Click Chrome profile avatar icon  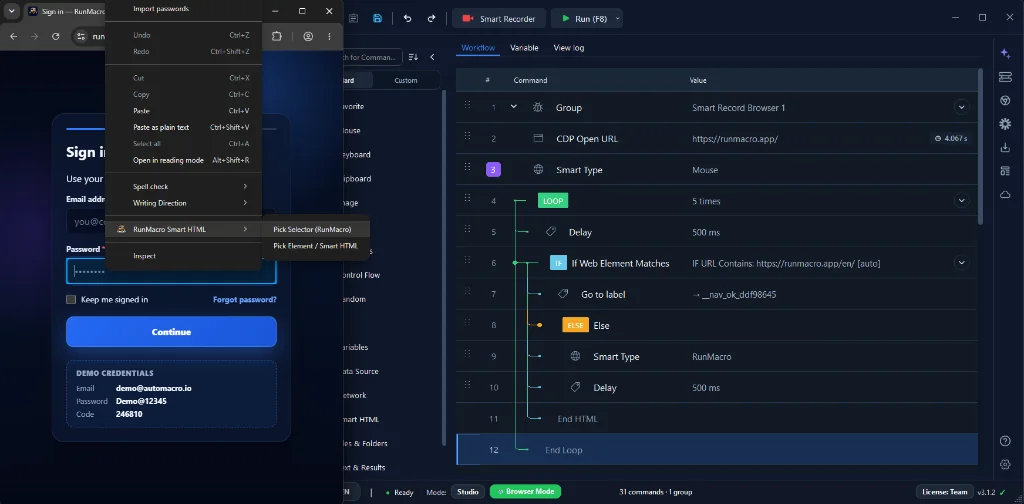pos(308,37)
